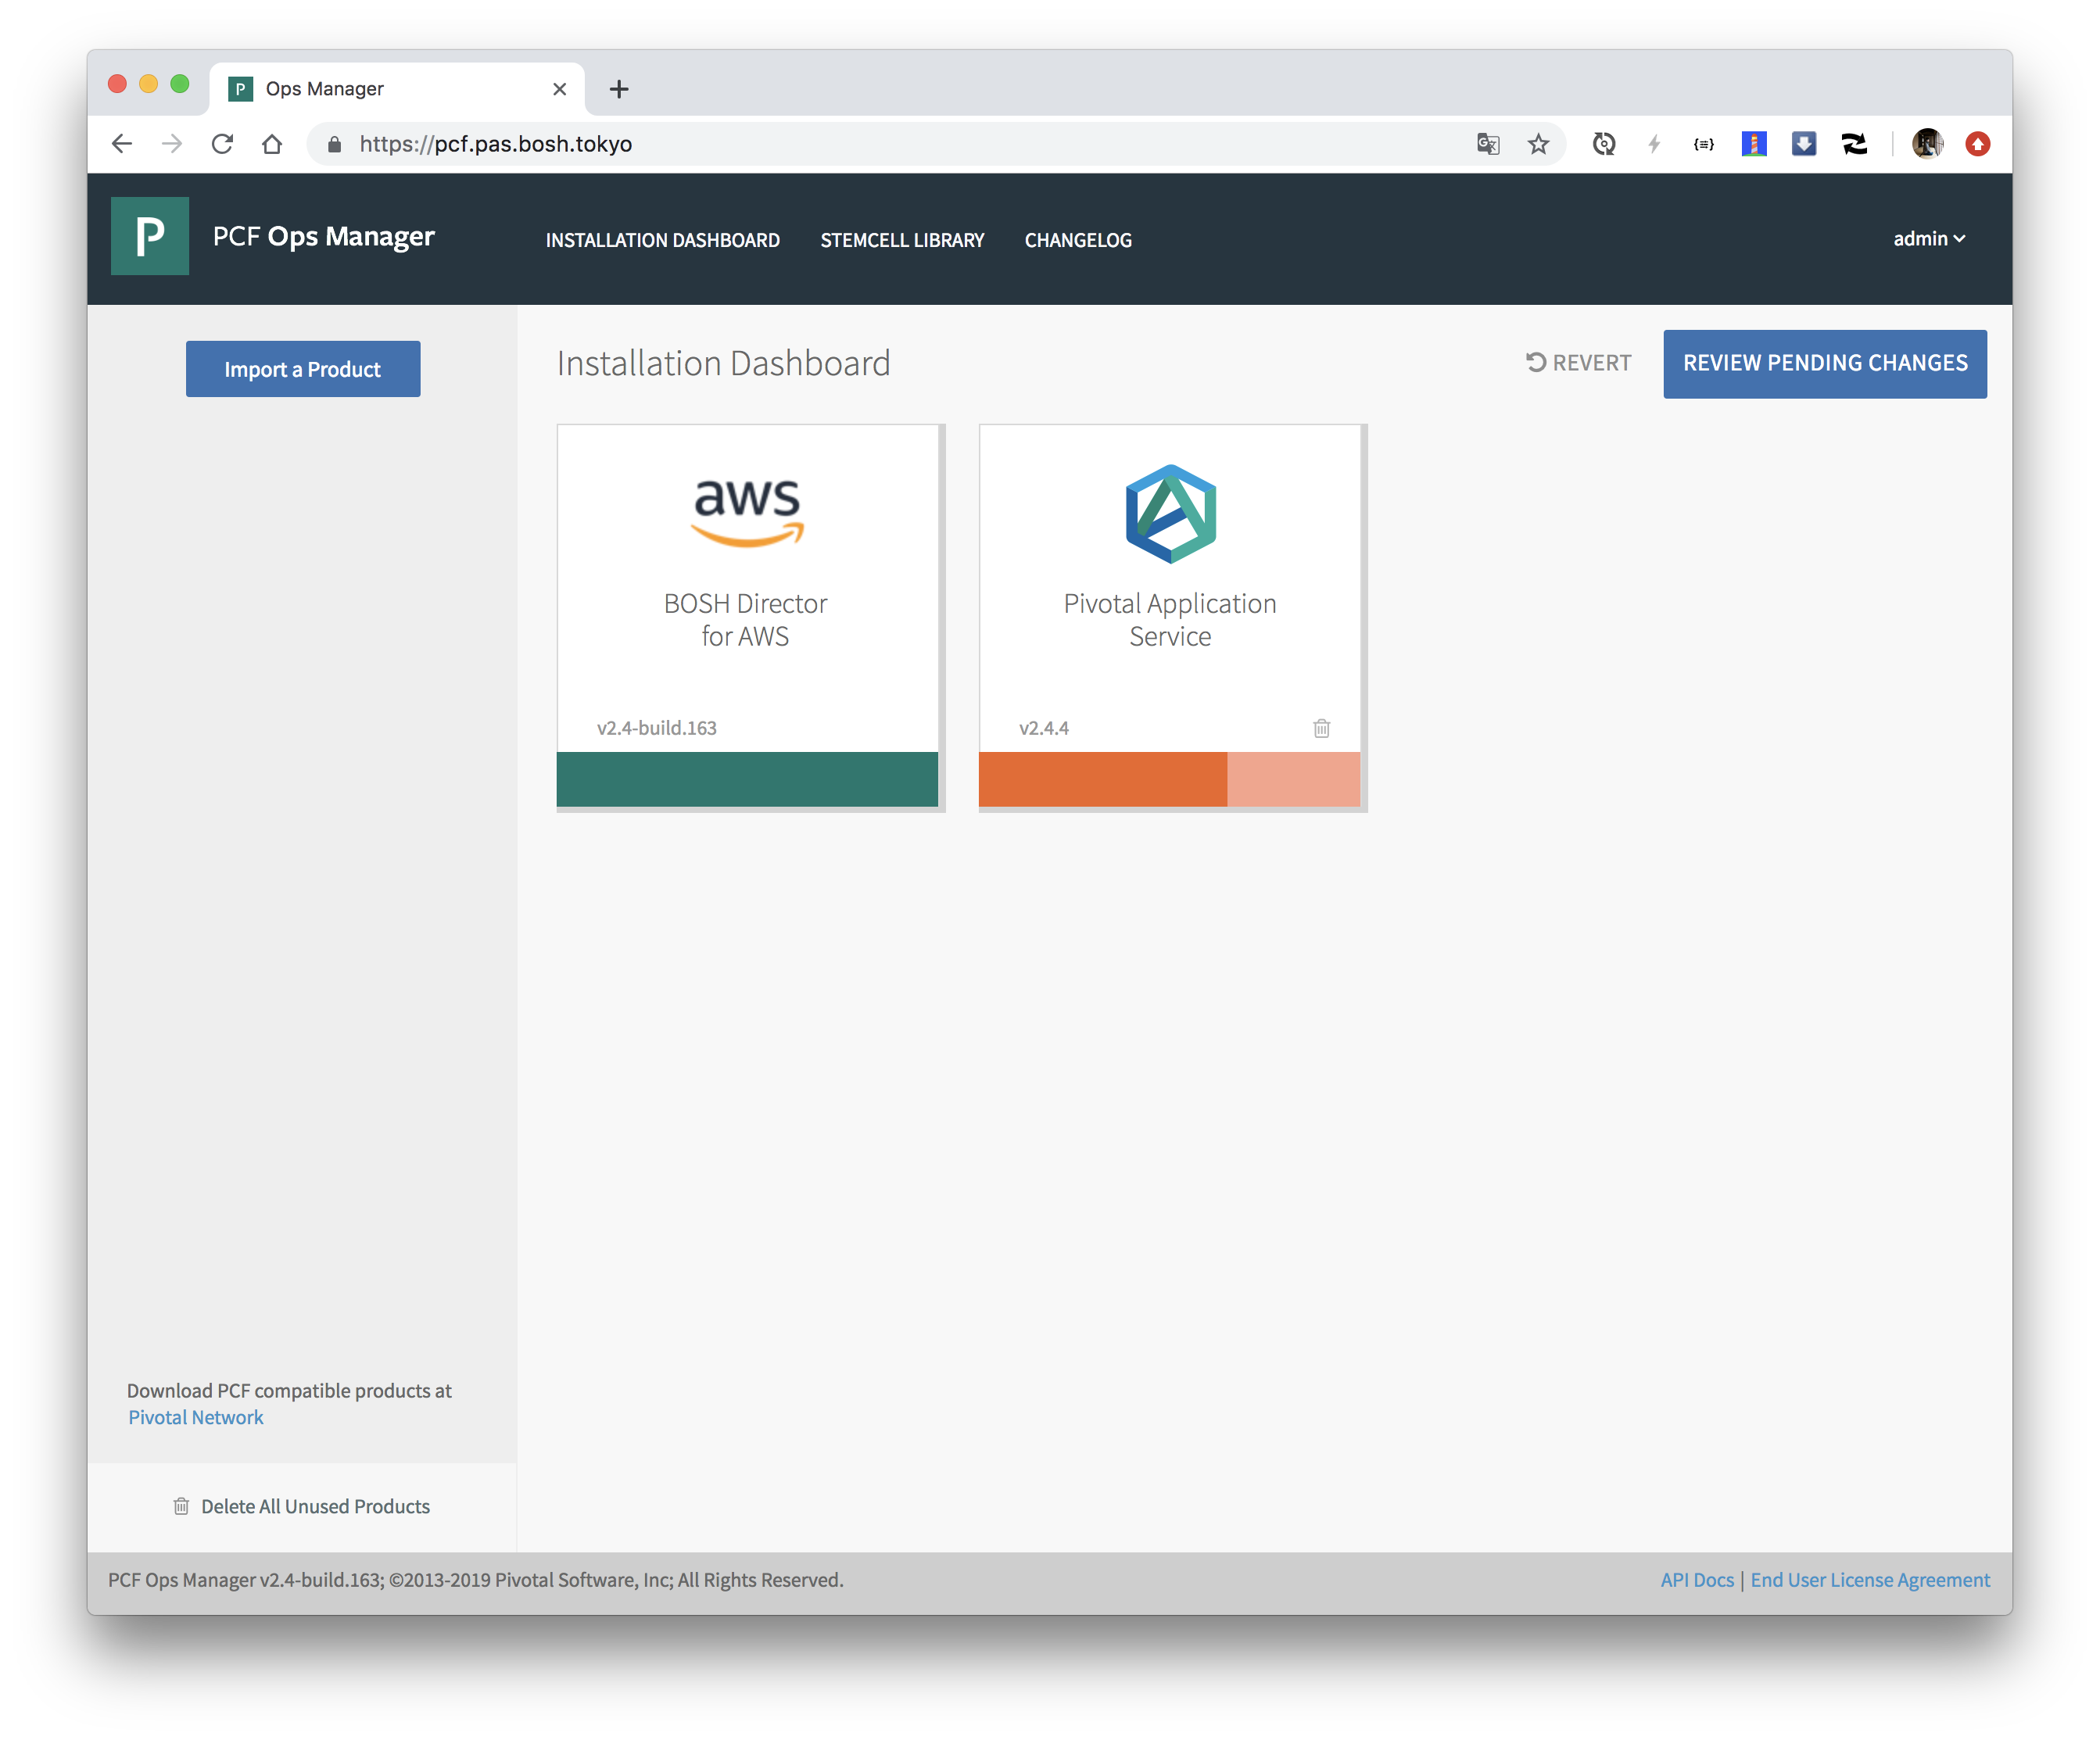2100x1740 pixels.
Task: Open the Stemcell Library menu item
Action: (902, 240)
